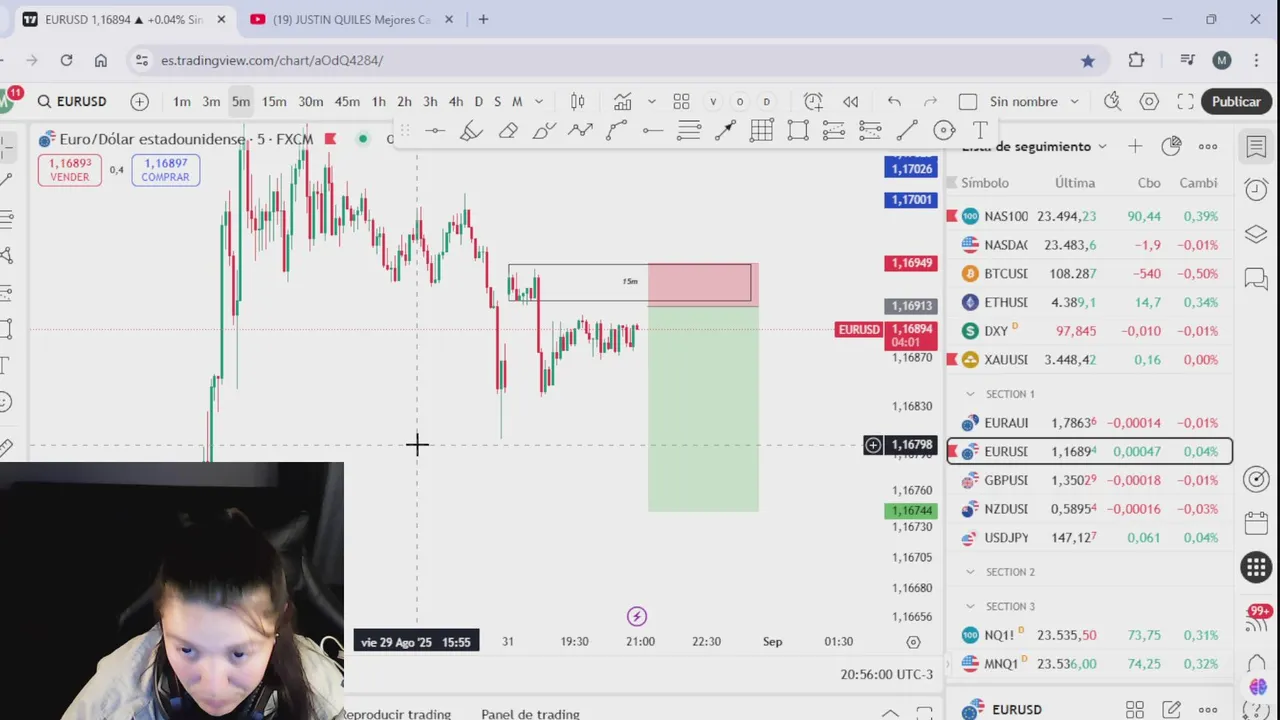Image resolution: width=1280 pixels, height=720 pixels.
Task: Select the 1m timeframe
Action: click(x=181, y=101)
